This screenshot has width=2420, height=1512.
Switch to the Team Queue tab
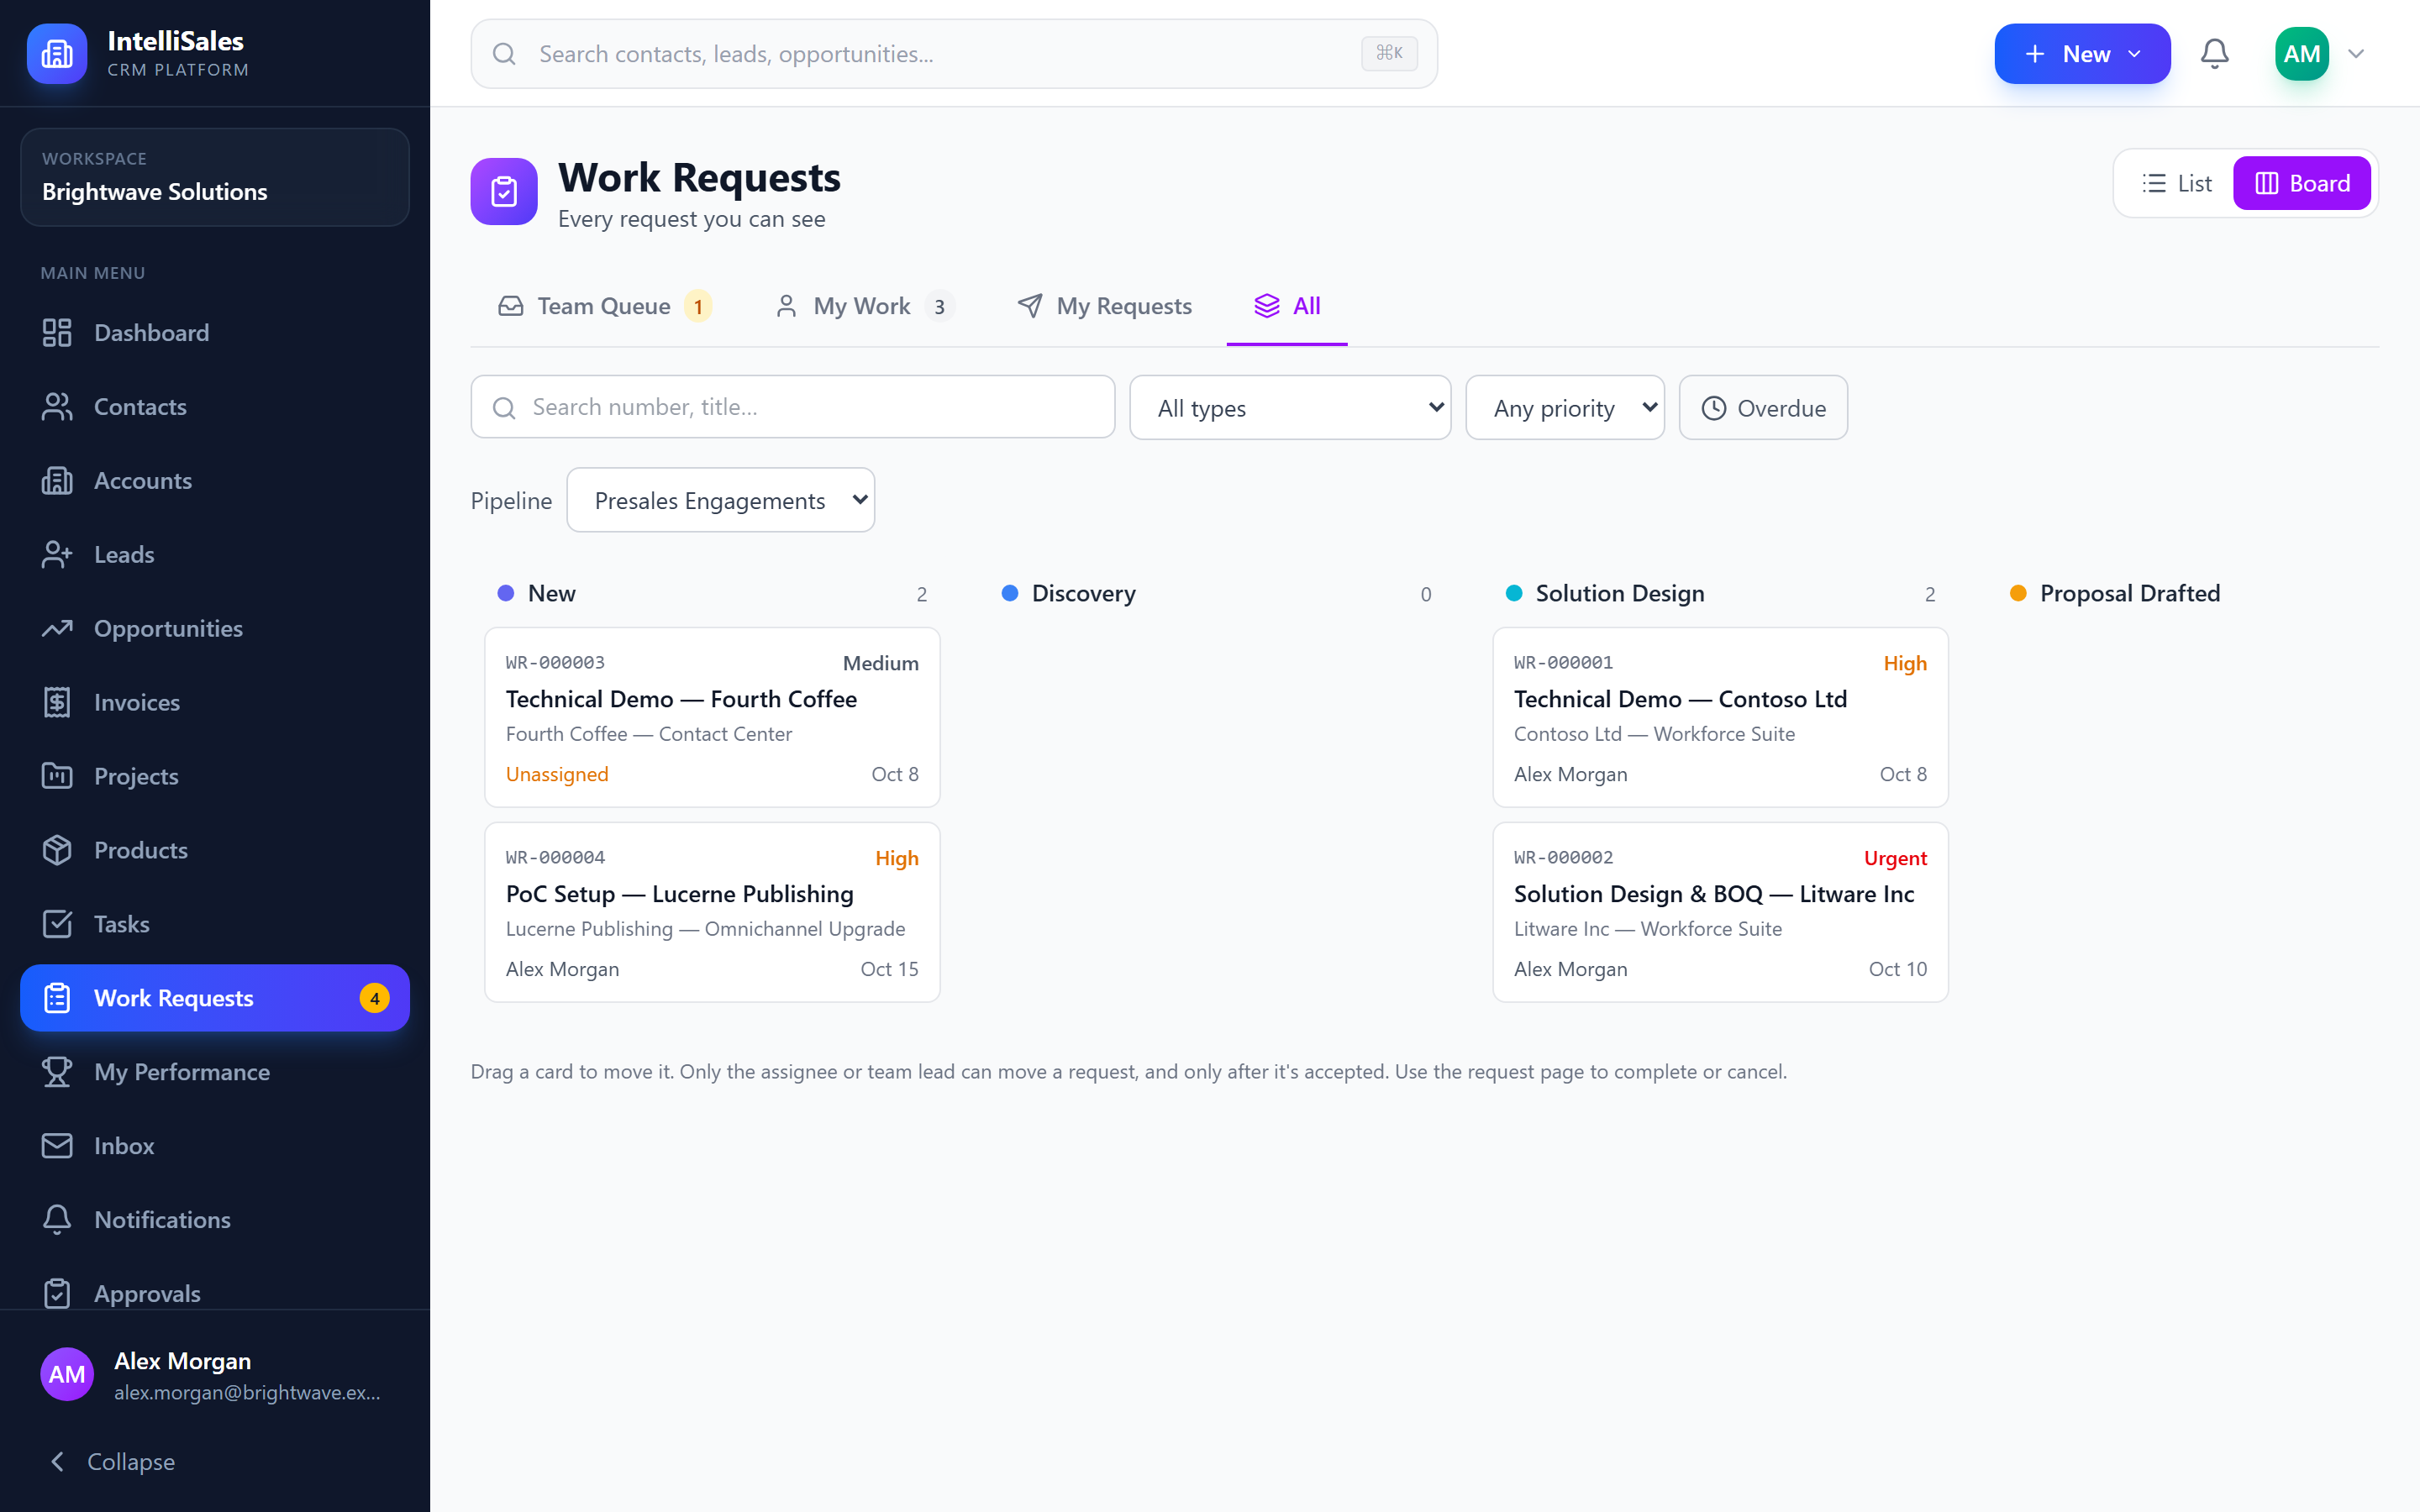tap(605, 306)
